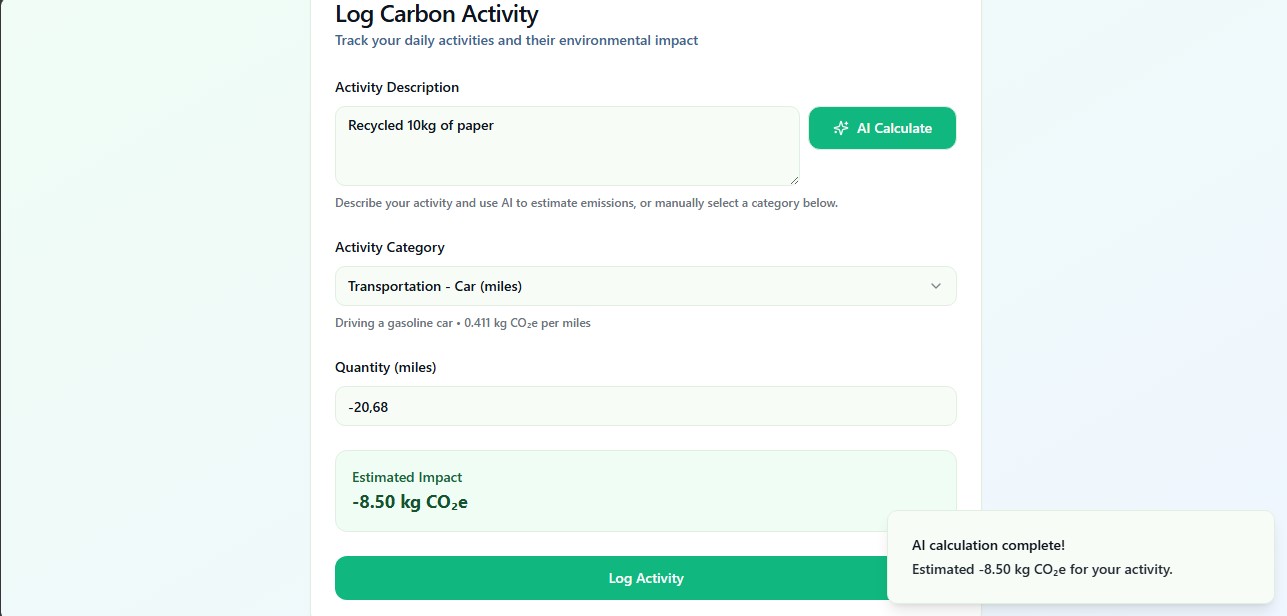
Task: Click the 'Describe your activity' helper text
Action: pyautogui.click(x=586, y=203)
